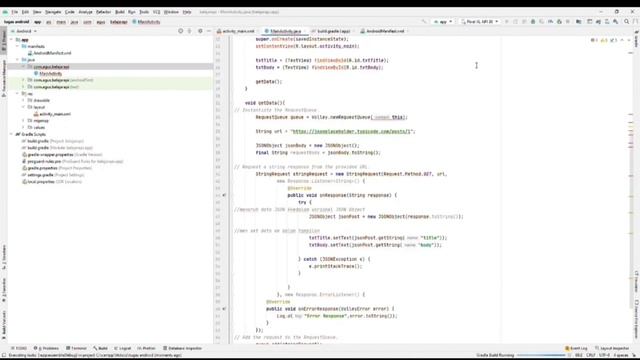The height and width of the screenshot is (360, 640).
Task: Open the Edit menu
Action: (25, 12)
